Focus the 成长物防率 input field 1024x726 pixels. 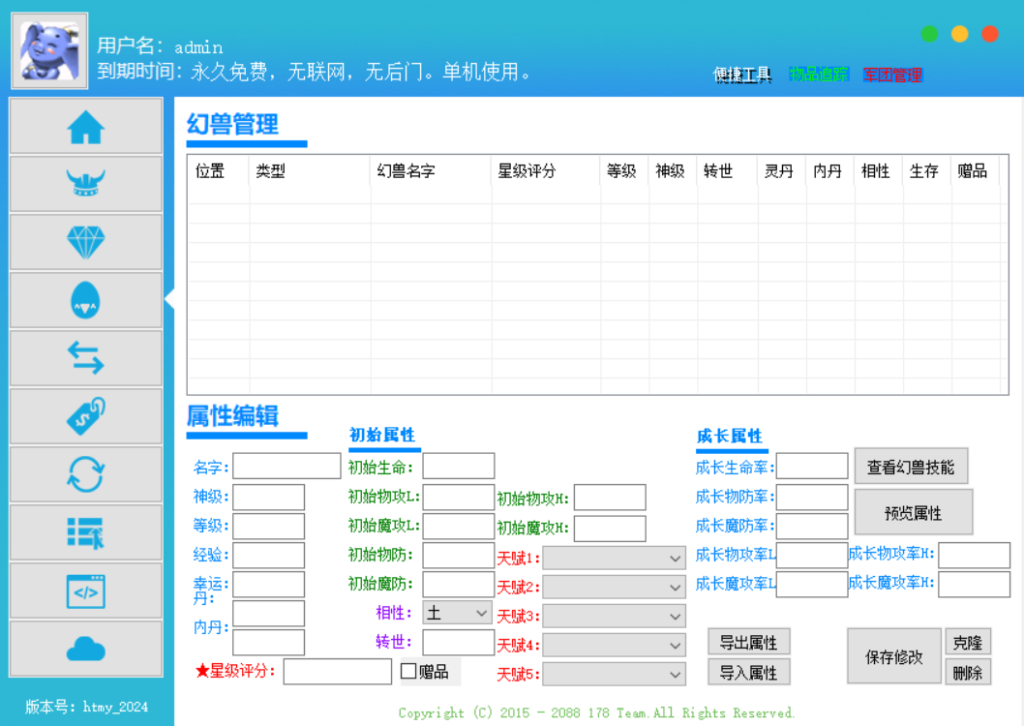pyautogui.click(x=812, y=497)
